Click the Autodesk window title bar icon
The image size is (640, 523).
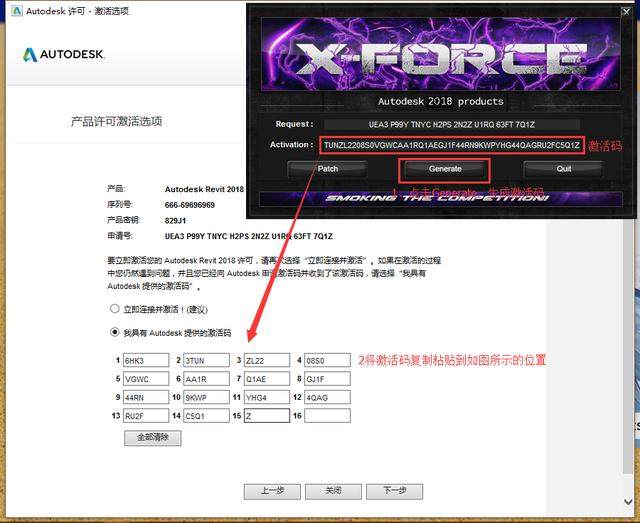tap(17, 11)
